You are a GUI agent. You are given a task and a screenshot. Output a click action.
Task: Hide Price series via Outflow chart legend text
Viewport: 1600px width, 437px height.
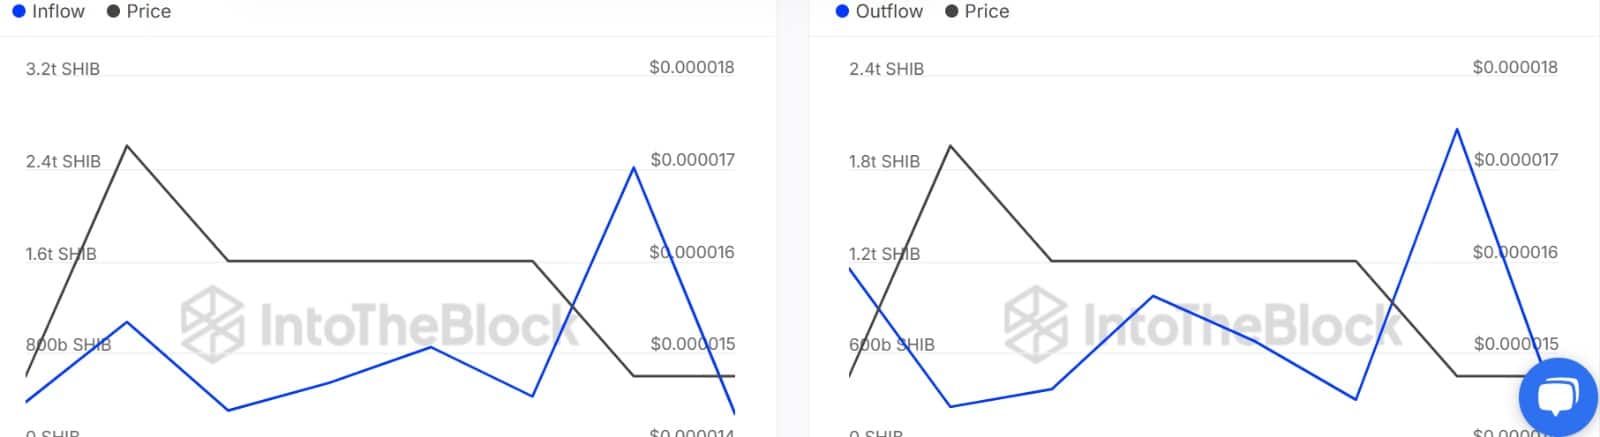(x=987, y=11)
